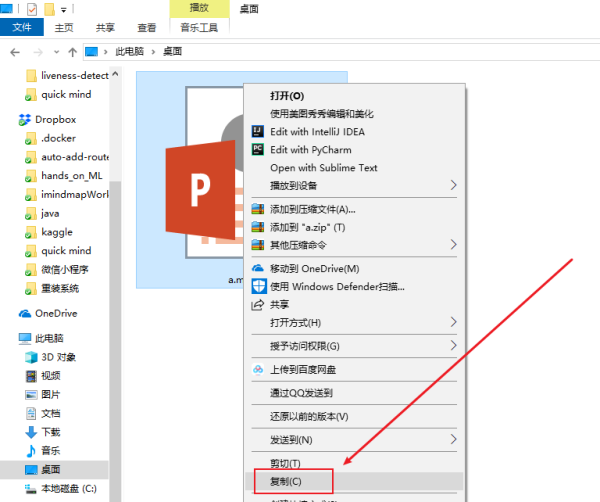Expand the 其他压缩命令 submenu
This screenshot has height=502, width=600.
453,244
